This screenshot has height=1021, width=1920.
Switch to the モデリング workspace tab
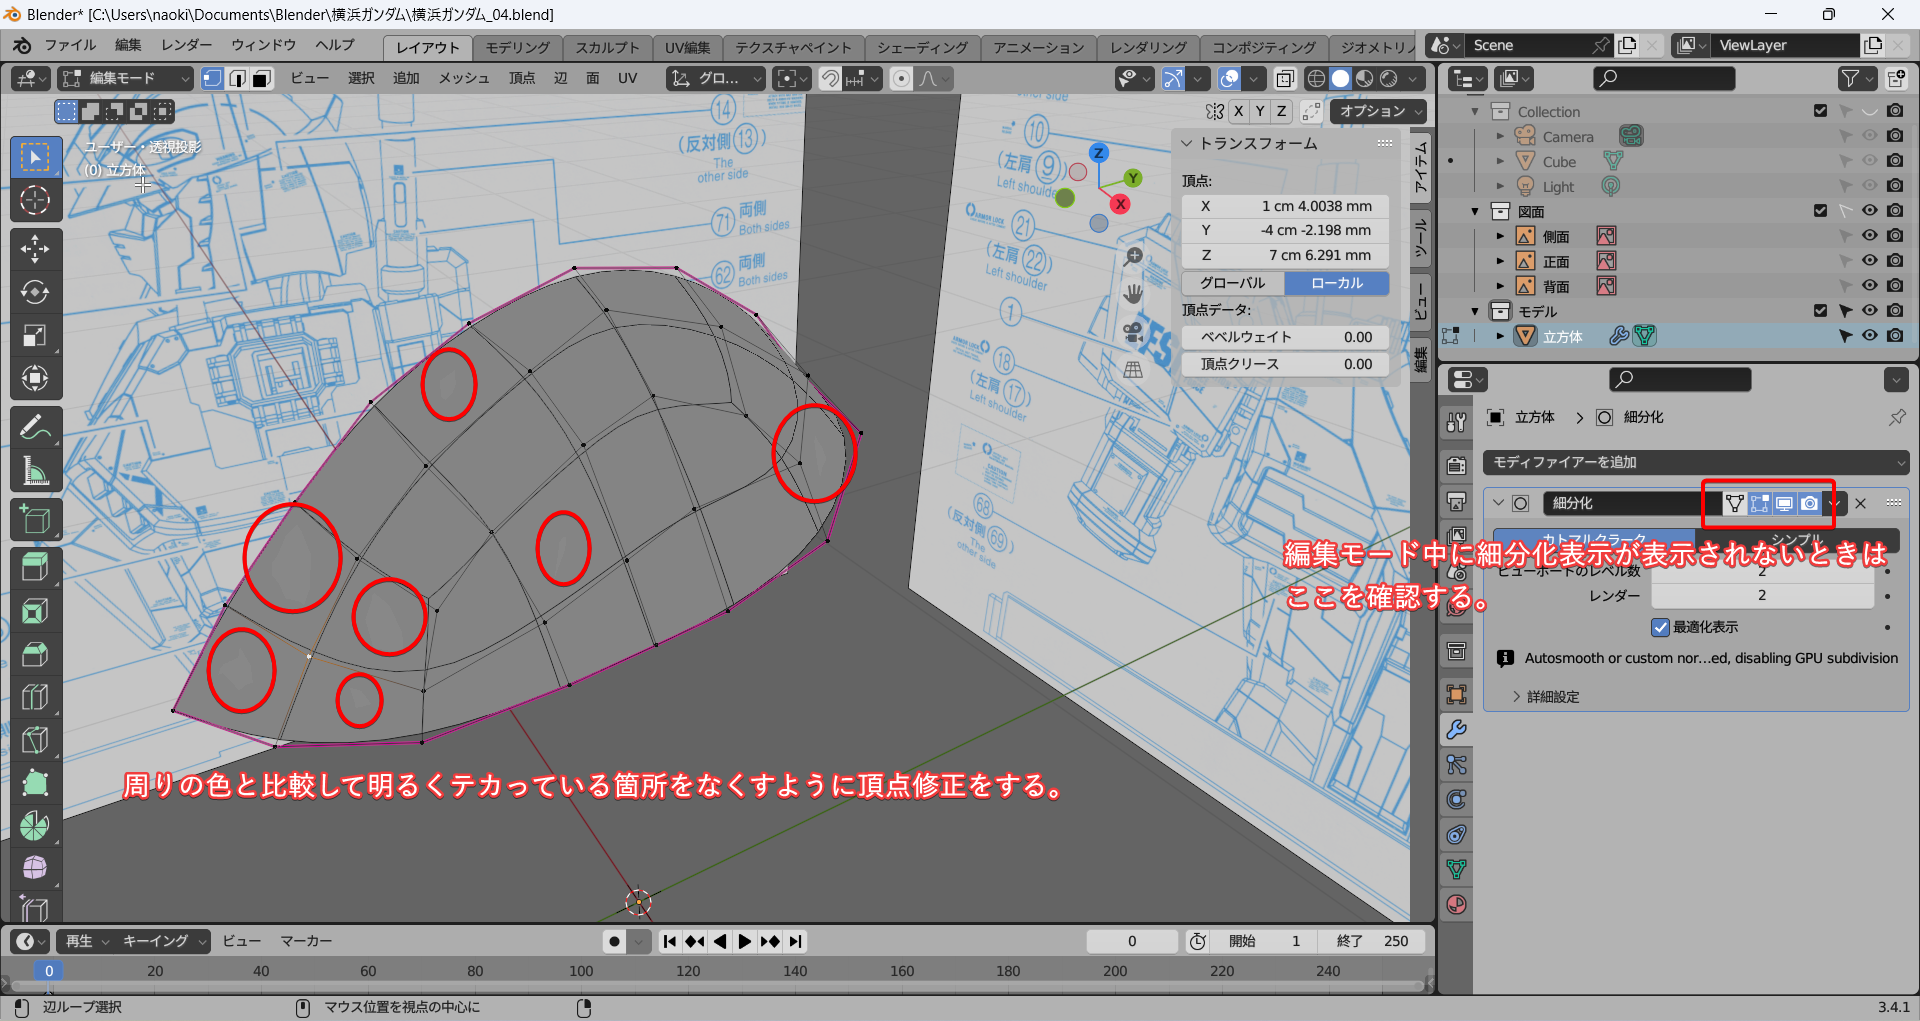click(517, 47)
